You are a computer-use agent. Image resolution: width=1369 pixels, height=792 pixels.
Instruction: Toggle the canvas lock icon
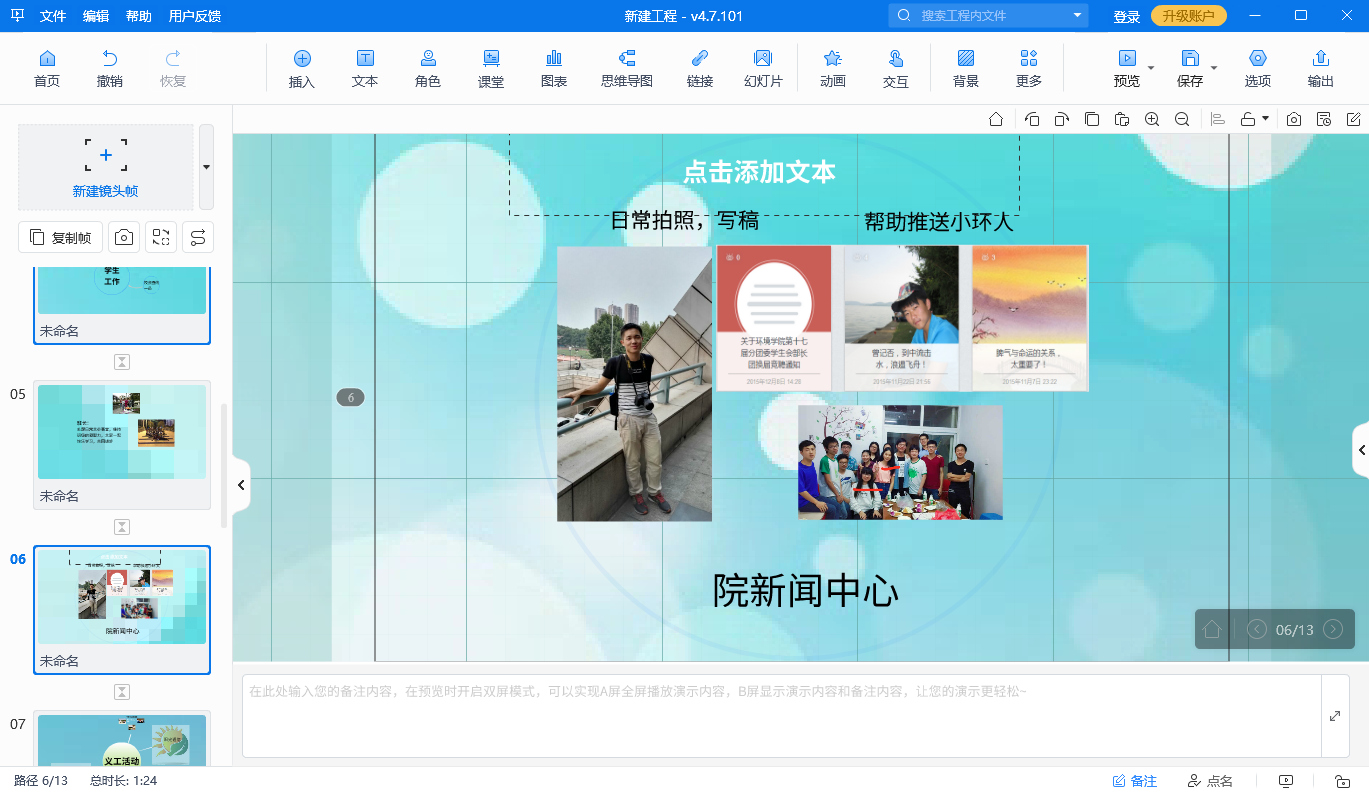click(1248, 119)
